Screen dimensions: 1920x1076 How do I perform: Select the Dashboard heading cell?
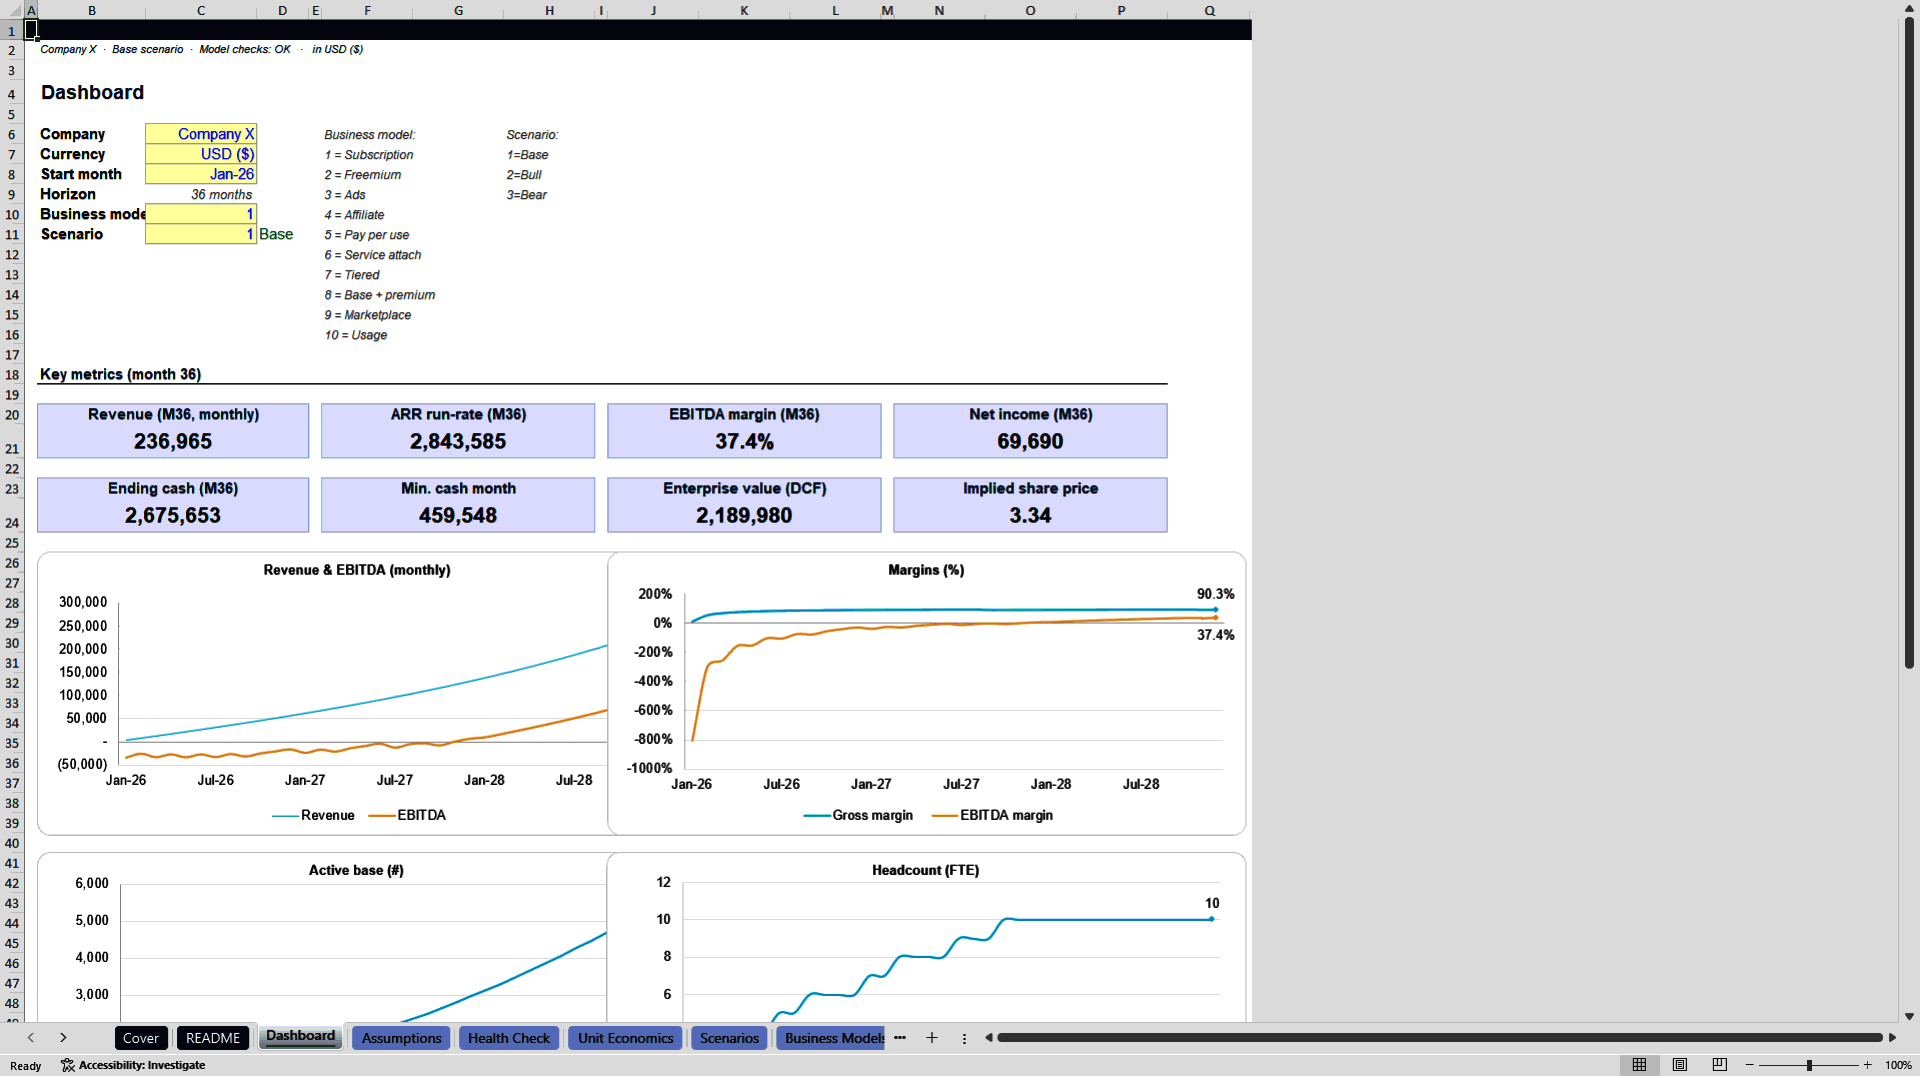[x=92, y=92]
